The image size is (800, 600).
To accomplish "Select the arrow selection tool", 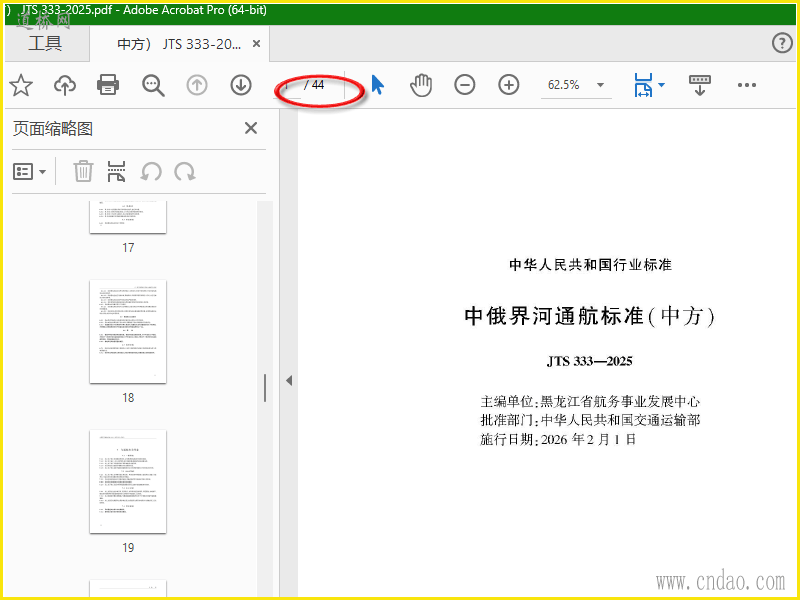I will 378,85.
